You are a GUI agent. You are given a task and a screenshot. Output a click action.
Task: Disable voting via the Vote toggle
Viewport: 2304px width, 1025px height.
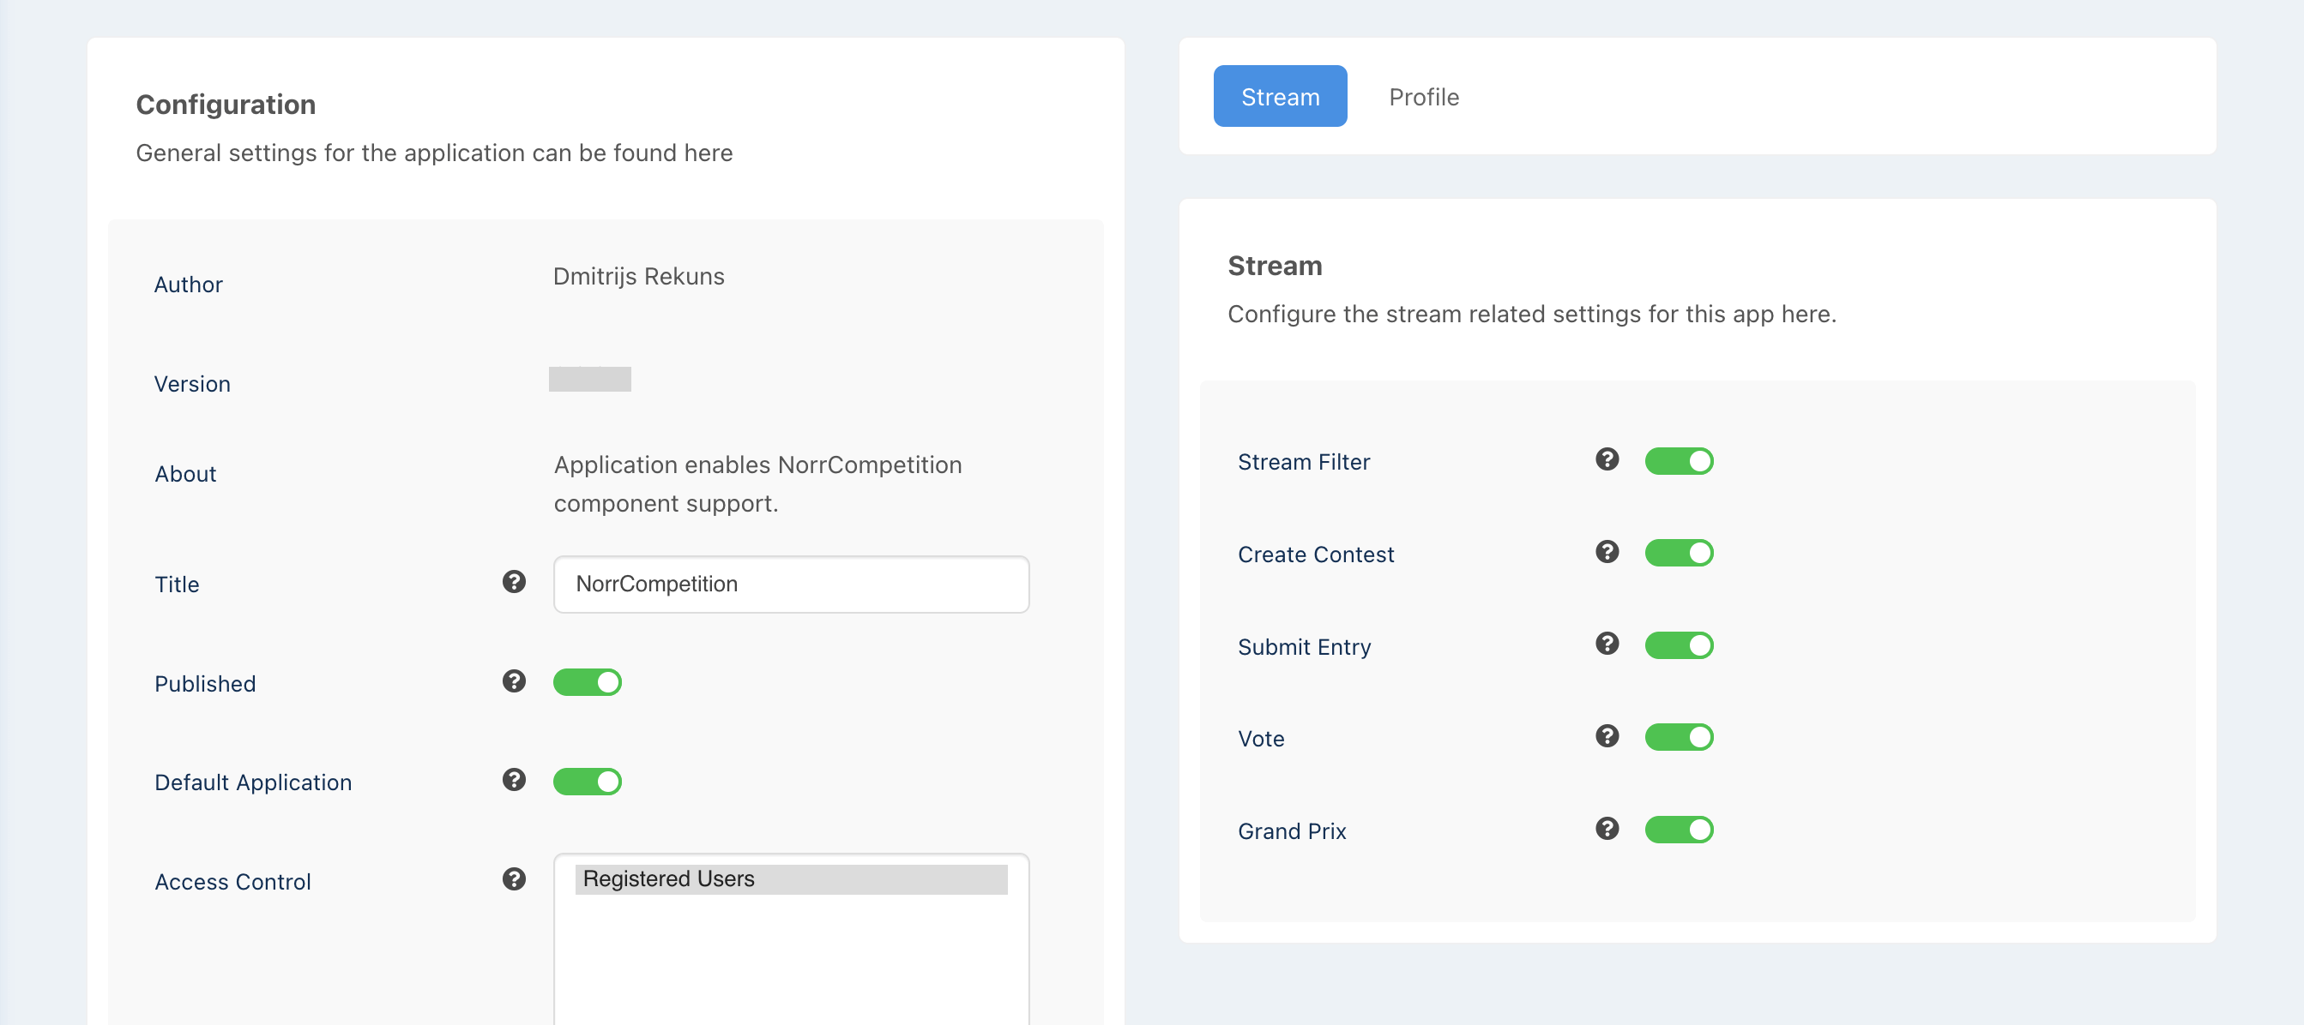[1679, 736]
